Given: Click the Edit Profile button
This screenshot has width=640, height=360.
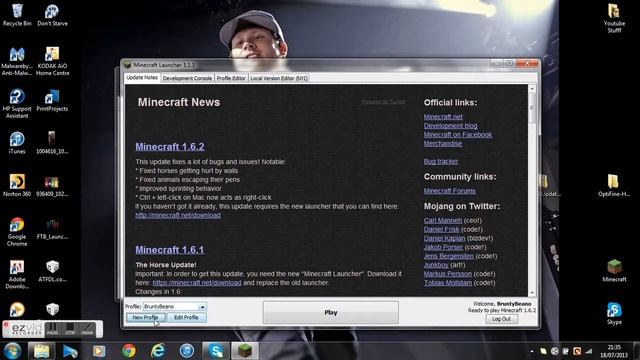Looking at the screenshot, I should click(187, 317).
